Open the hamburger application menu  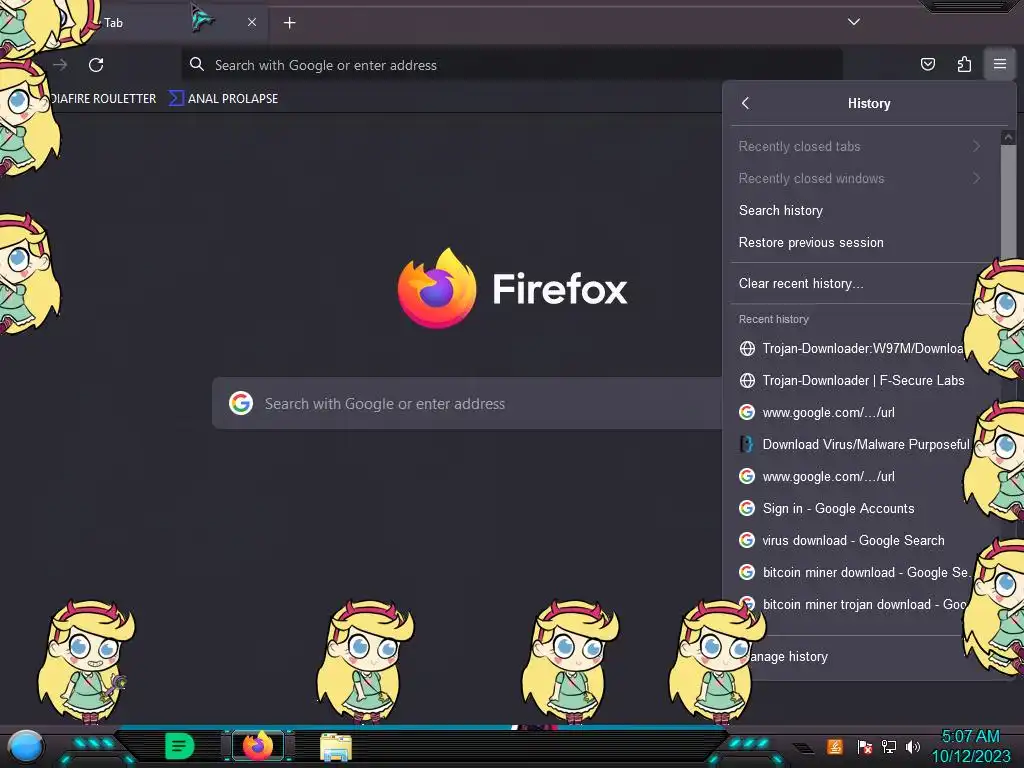pos(999,64)
